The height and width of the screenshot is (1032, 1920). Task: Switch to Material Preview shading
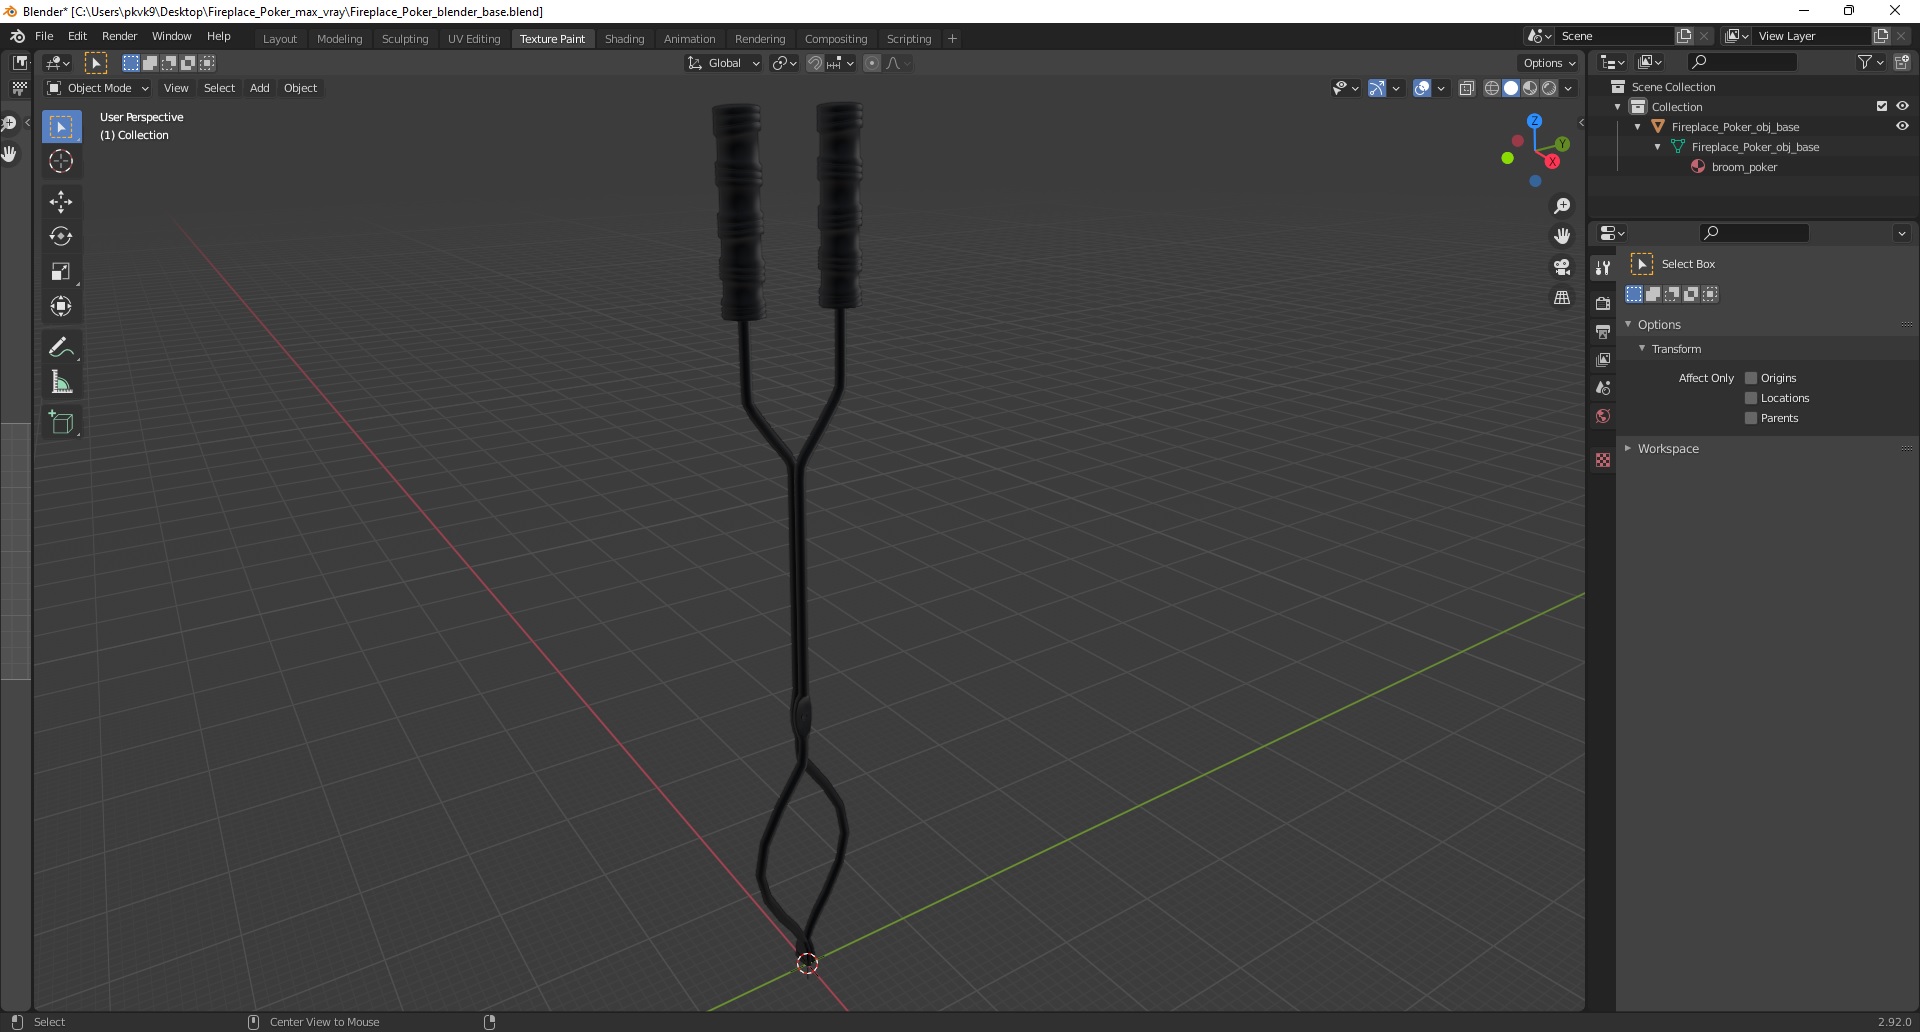pos(1530,88)
